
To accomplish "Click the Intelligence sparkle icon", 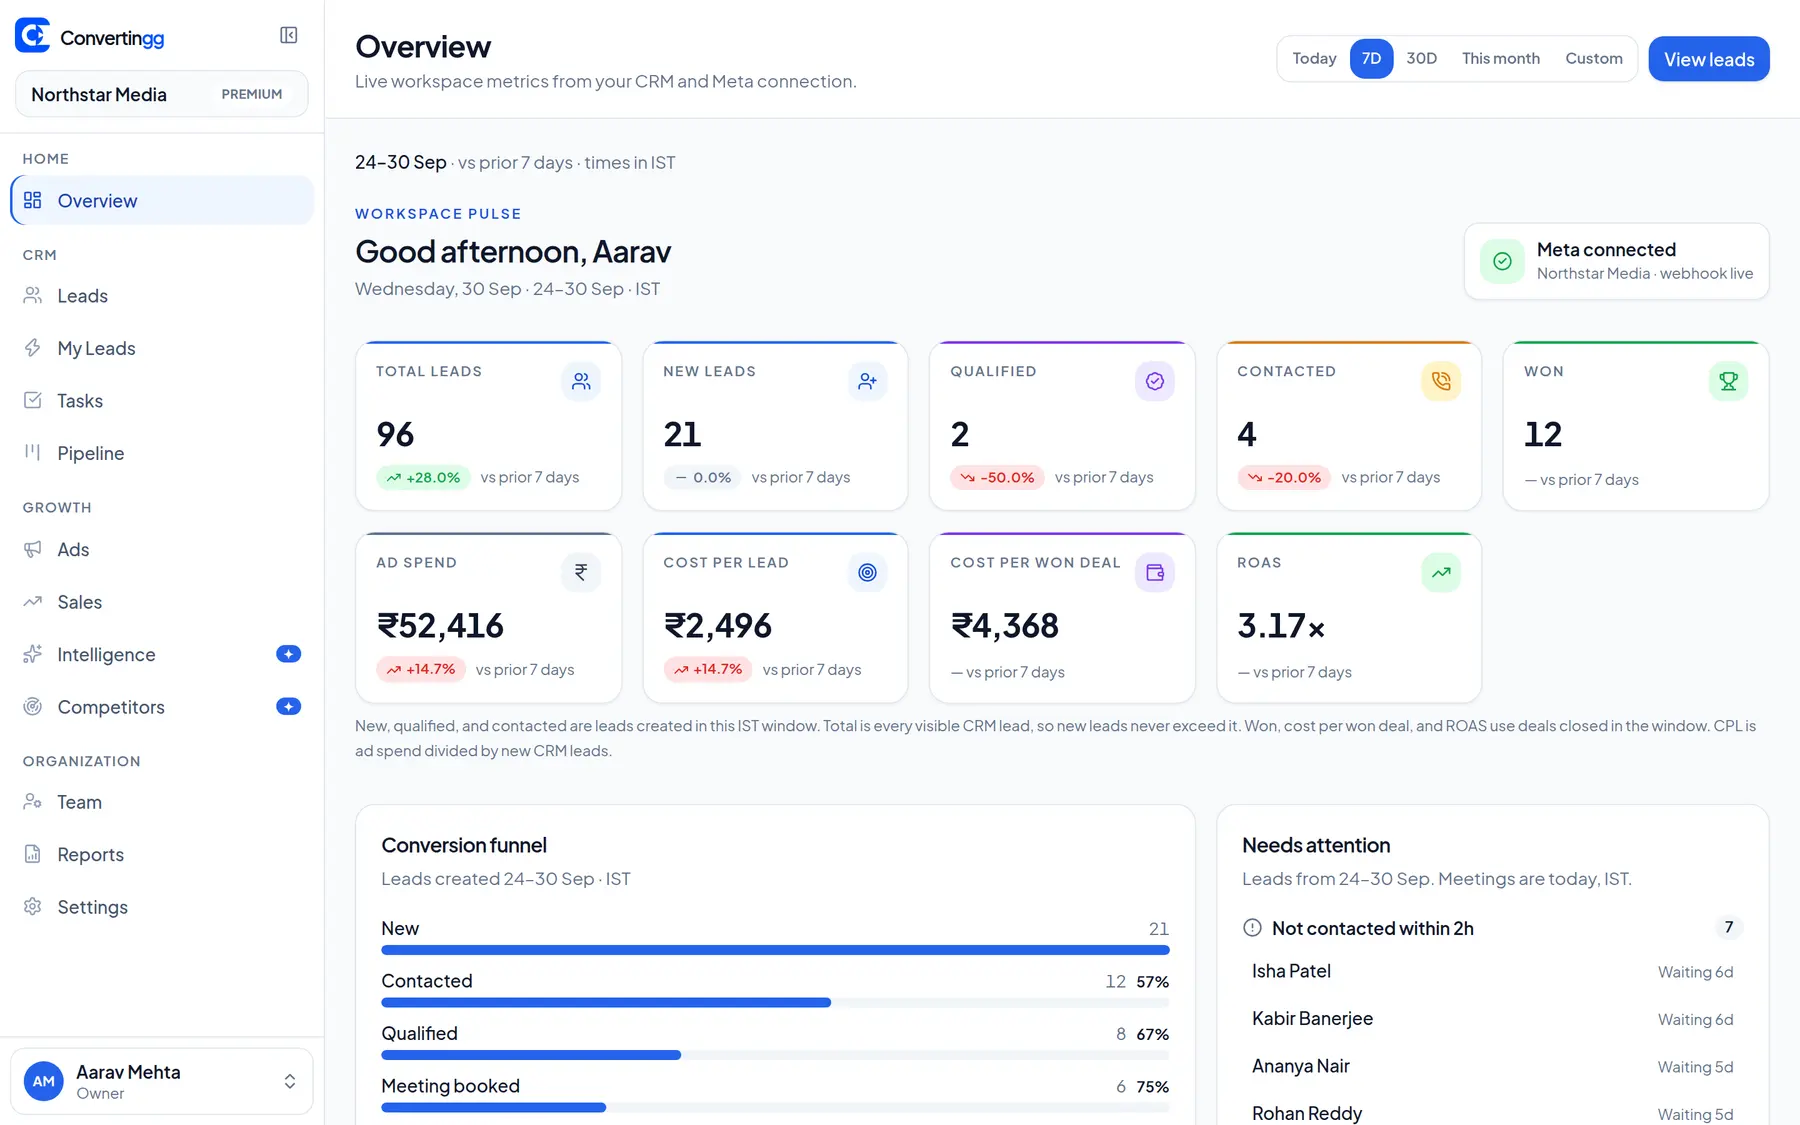I will coord(33,654).
